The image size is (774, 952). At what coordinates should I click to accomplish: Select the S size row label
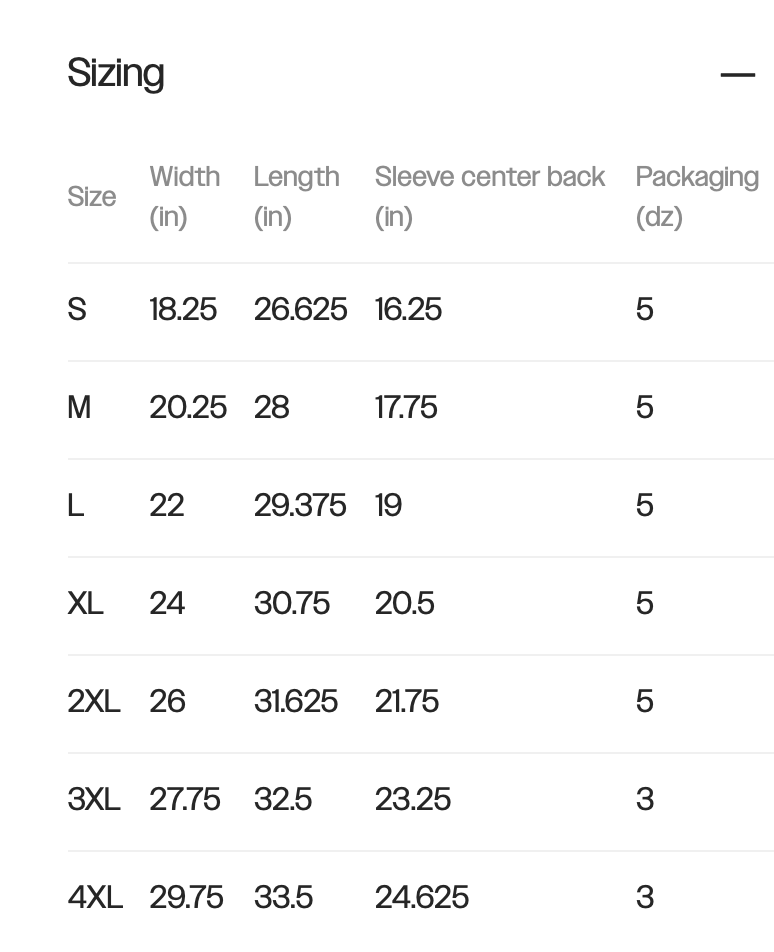tap(77, 310)
